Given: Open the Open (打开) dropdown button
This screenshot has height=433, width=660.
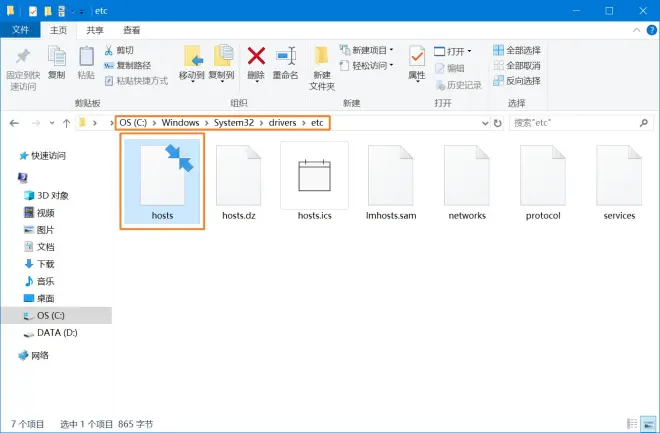Looking at the screenshot, I should coord(453,51).
